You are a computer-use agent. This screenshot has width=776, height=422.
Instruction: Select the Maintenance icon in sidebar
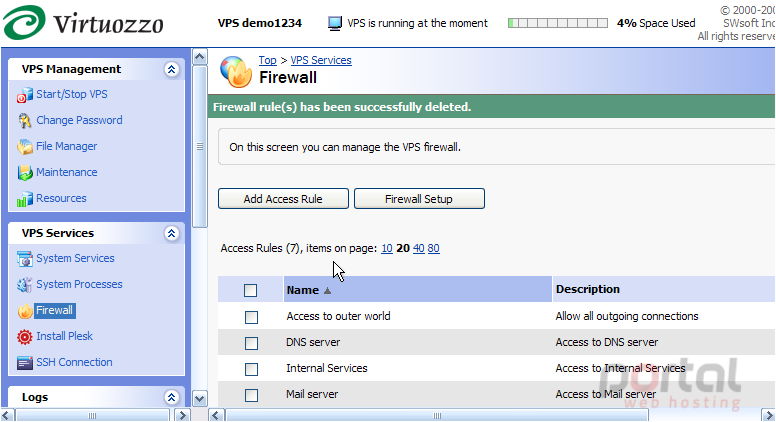[x=25, y=173]
